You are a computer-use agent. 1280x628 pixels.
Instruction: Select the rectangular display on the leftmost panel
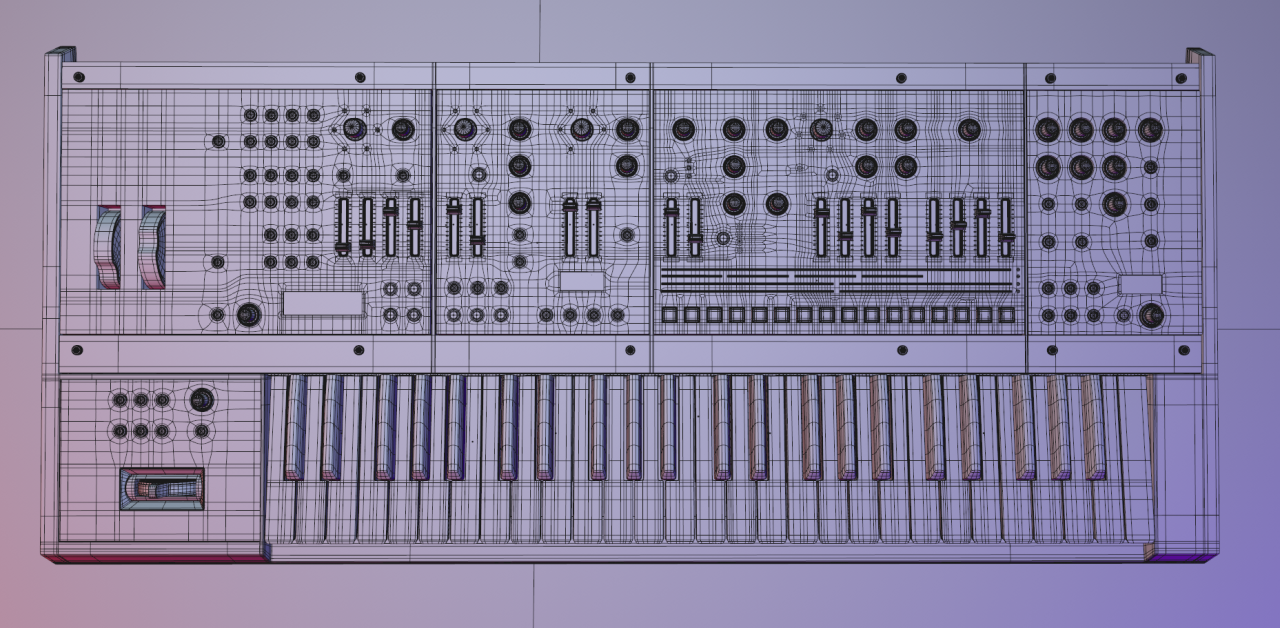[x=322, y=303]
